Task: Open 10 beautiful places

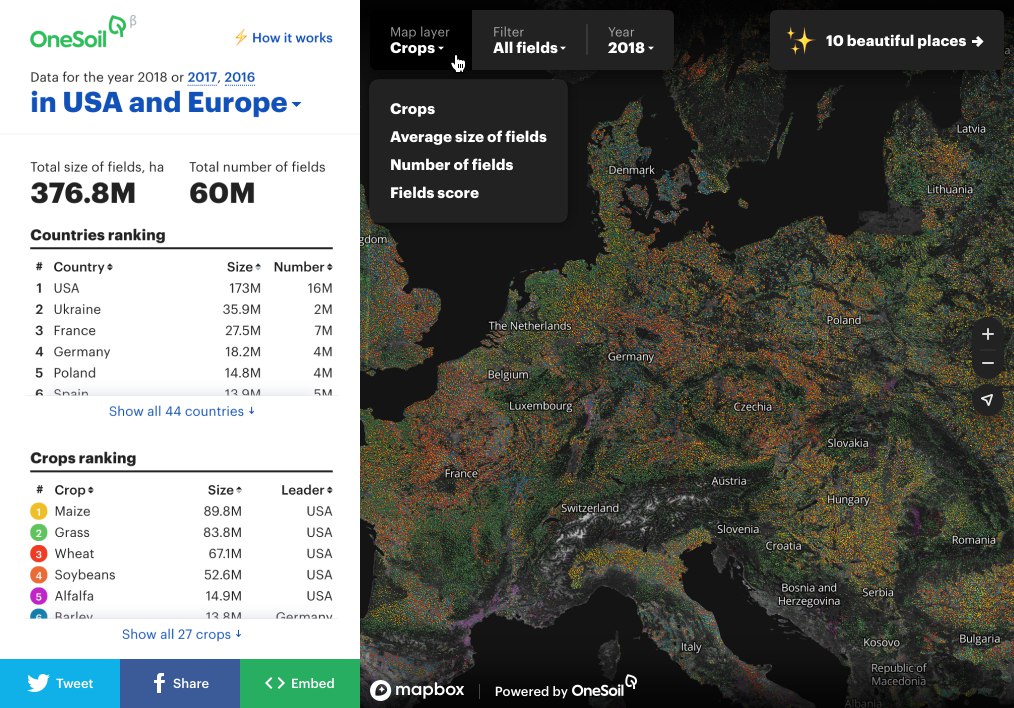Action: (x=886, y=41)
